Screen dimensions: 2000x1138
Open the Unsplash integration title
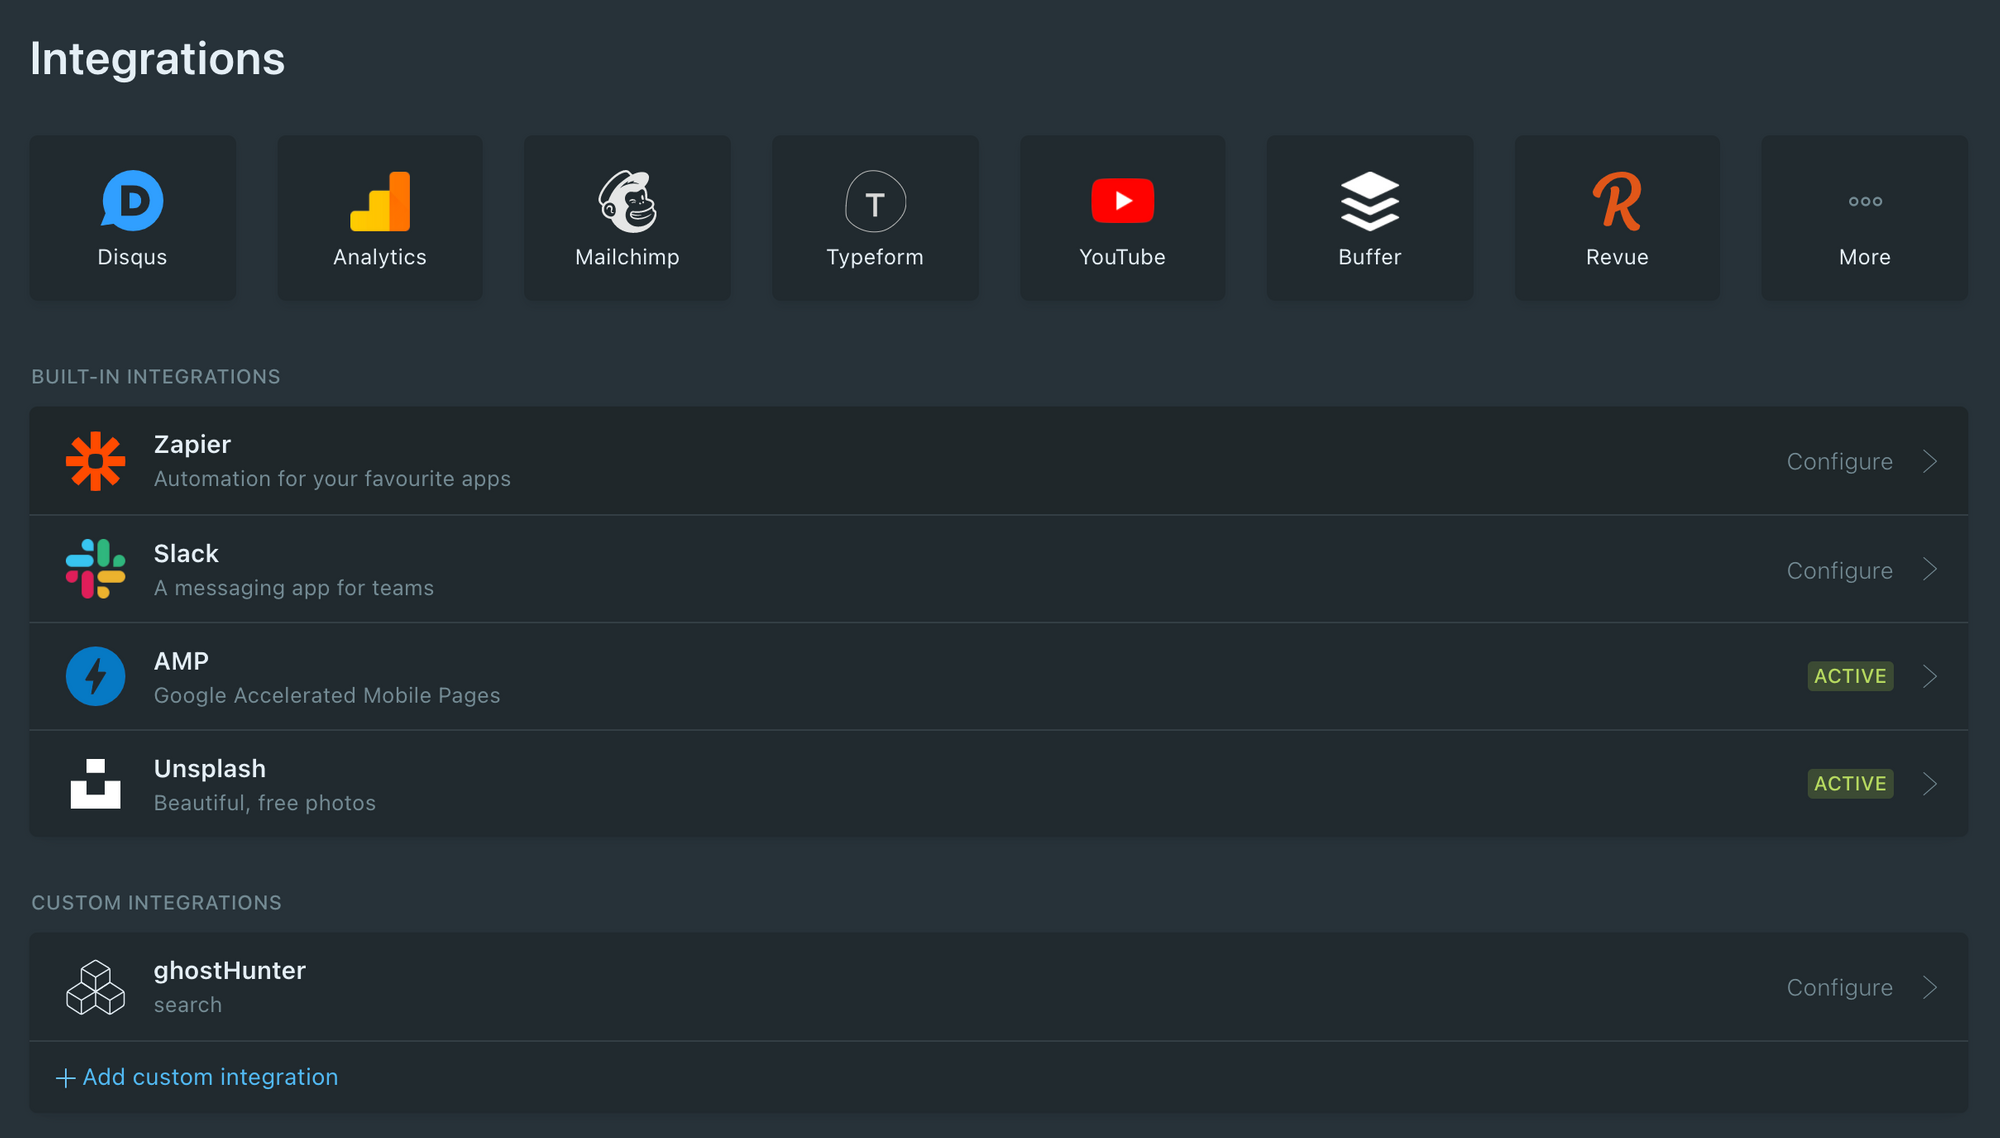coord(210,769)
